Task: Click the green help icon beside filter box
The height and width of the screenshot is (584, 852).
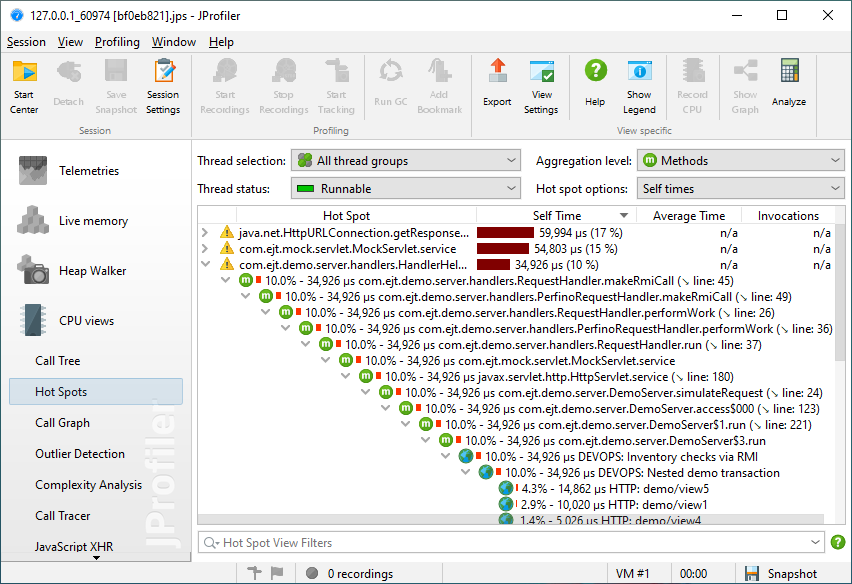Action: pyautogui.click(x=838, y=542)
